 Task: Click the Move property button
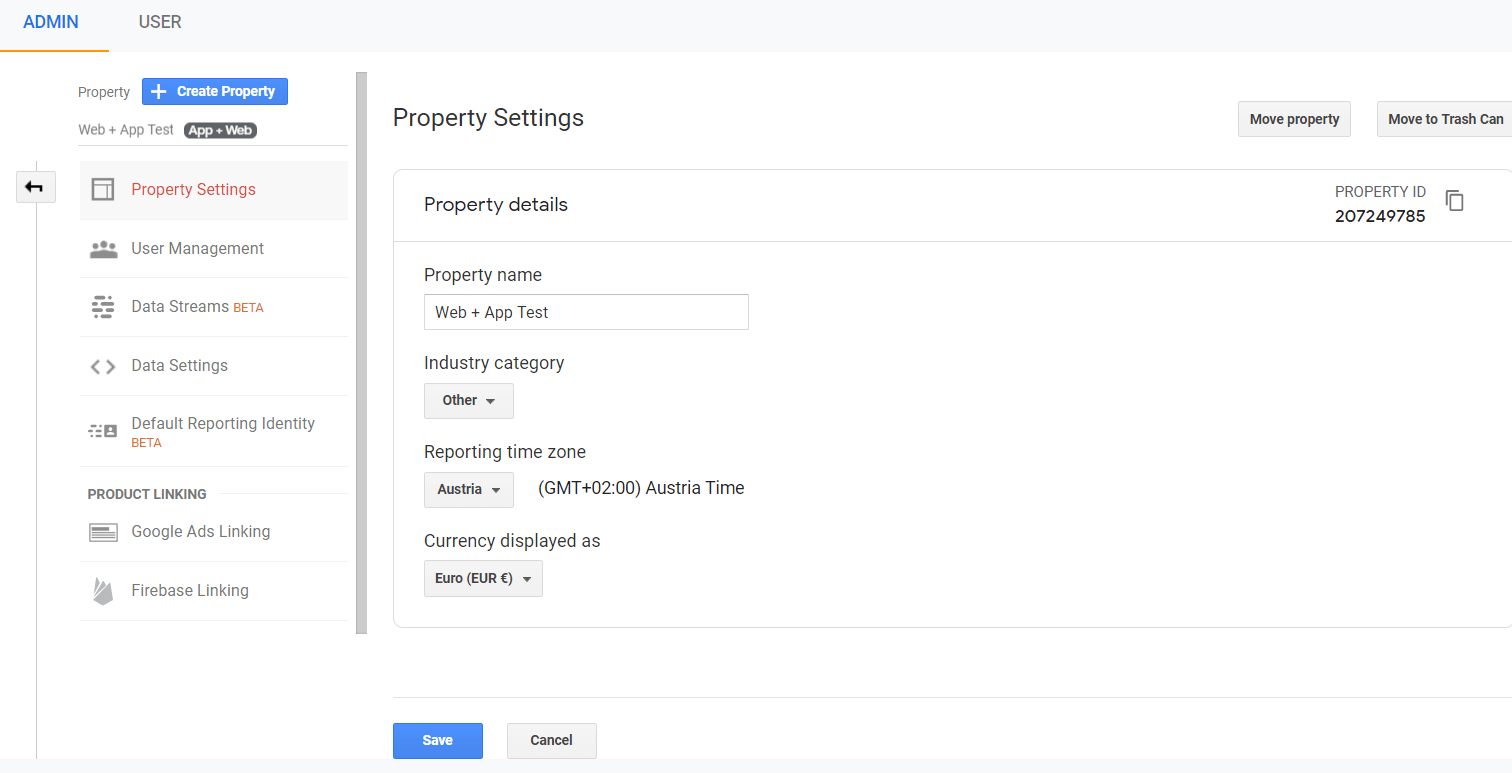coord(1294,119)
